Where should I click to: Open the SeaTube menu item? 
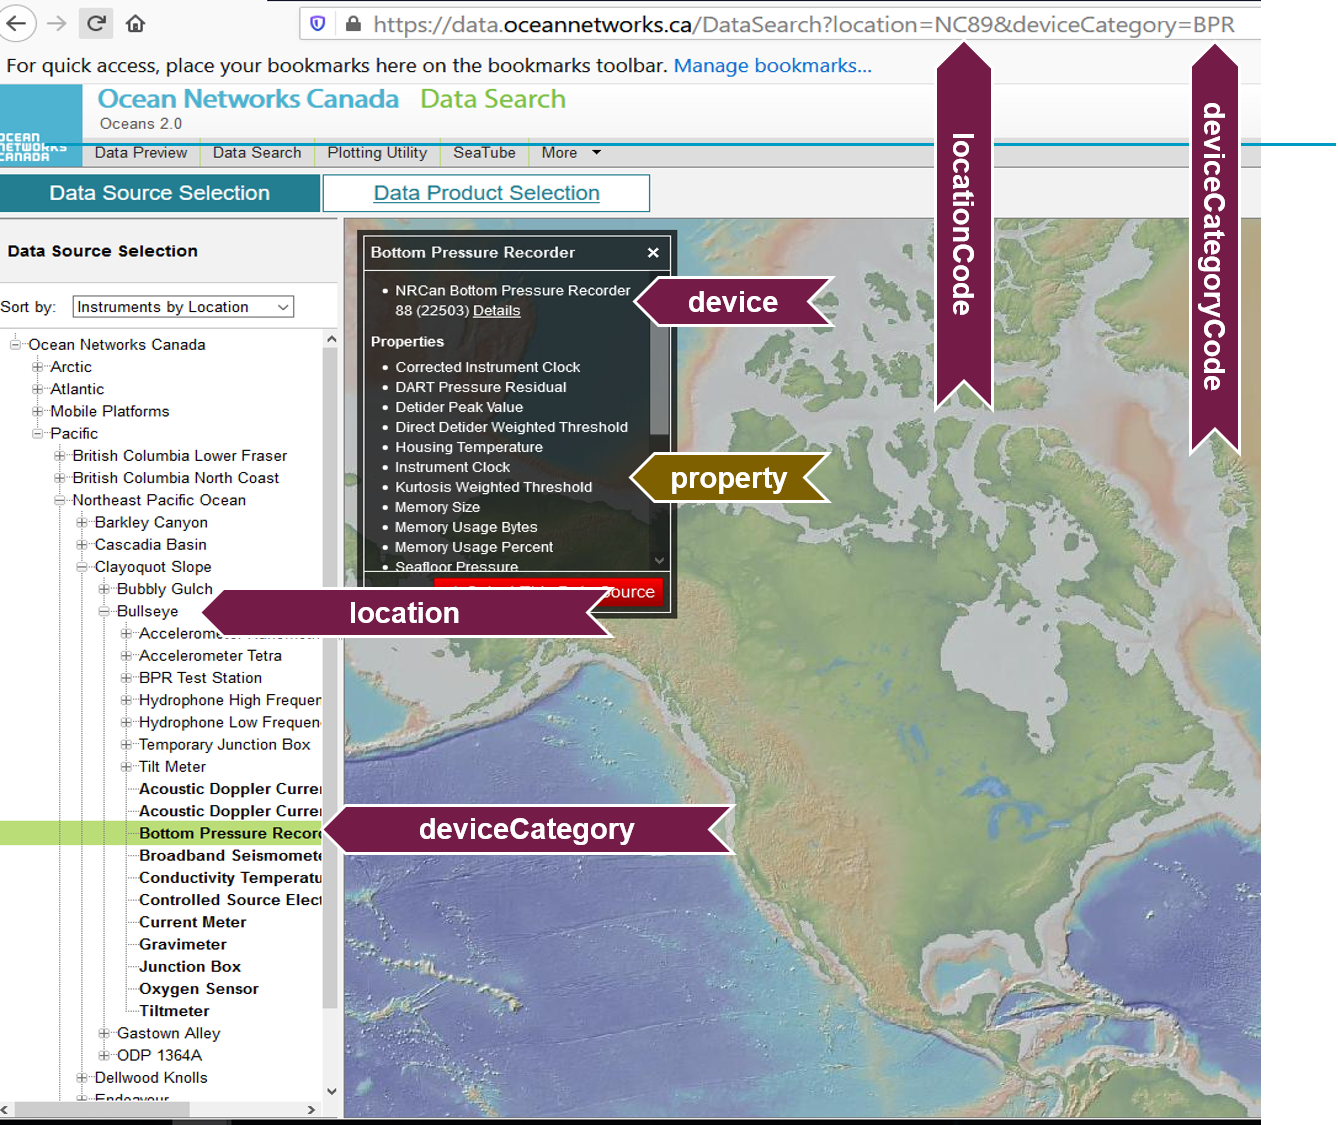tap(484, 153)
